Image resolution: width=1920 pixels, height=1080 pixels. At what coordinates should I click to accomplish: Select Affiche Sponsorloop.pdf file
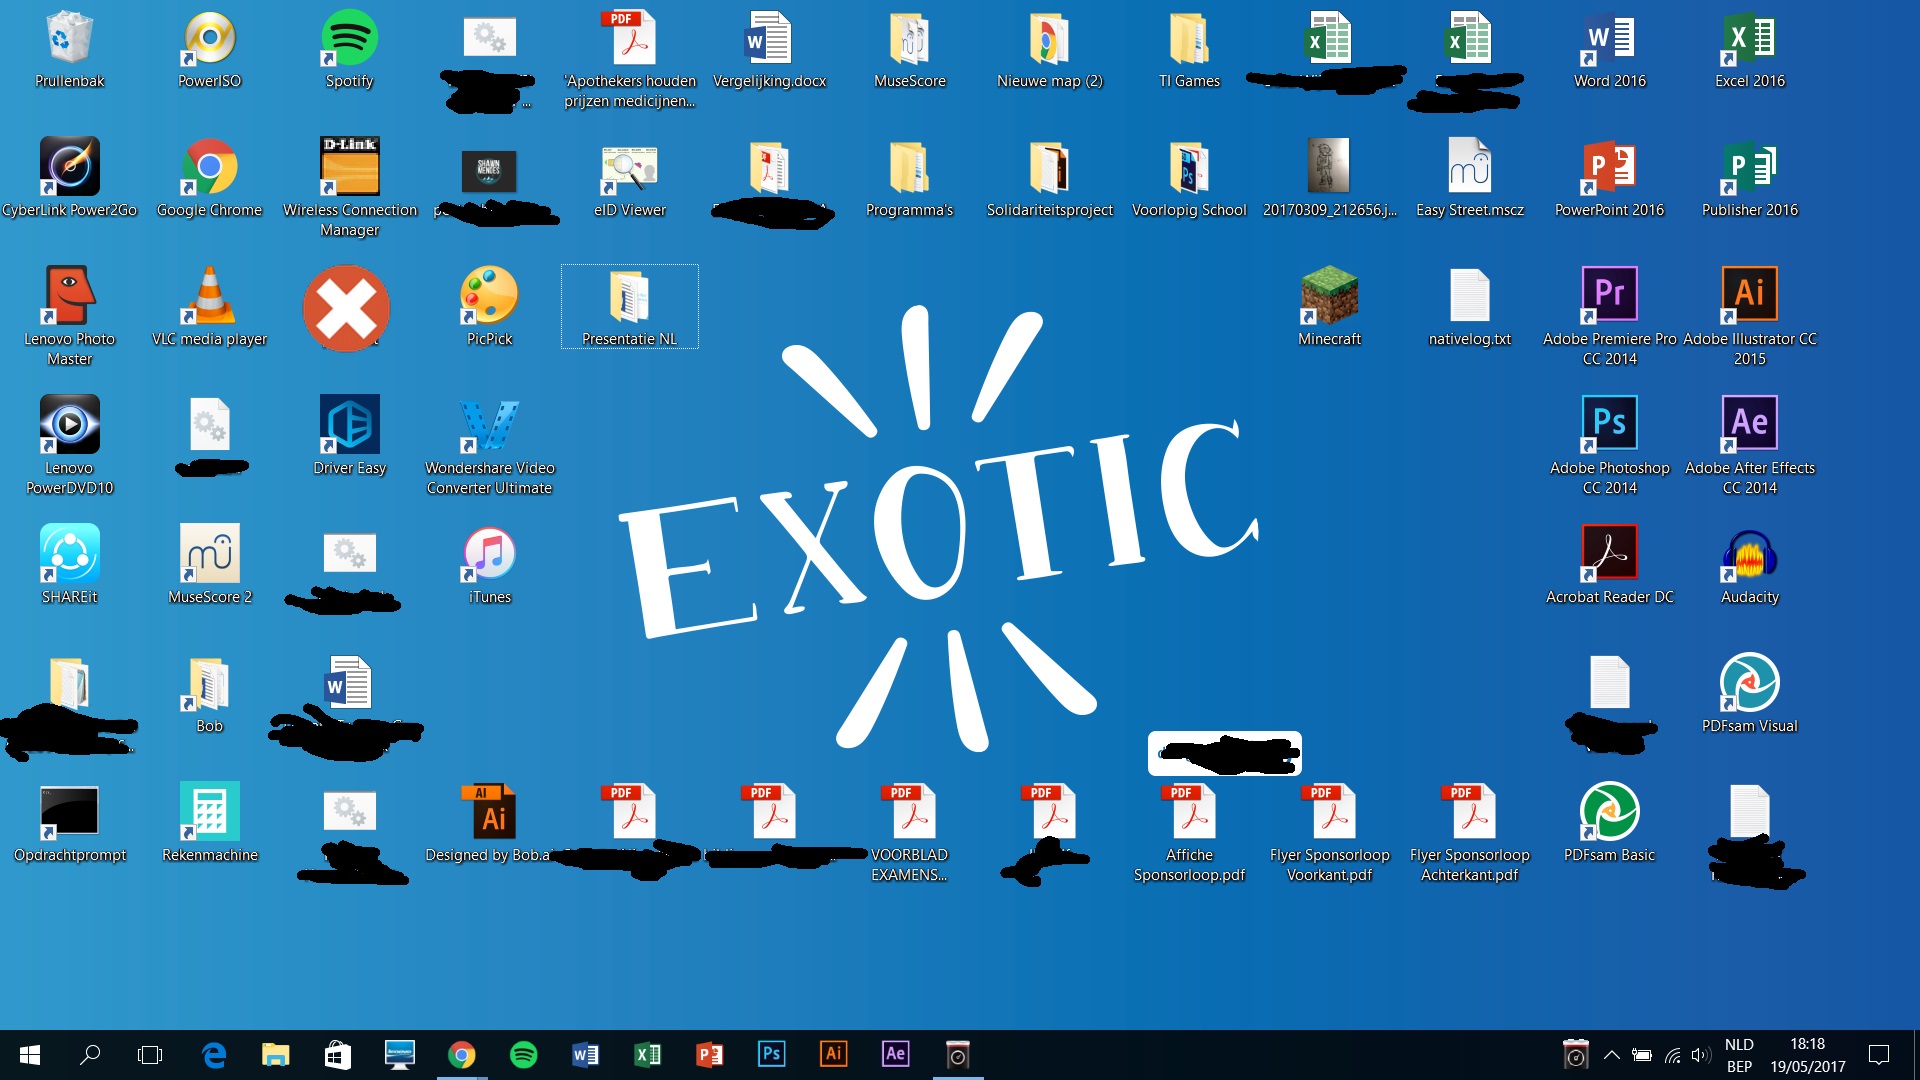(1189, 812)
